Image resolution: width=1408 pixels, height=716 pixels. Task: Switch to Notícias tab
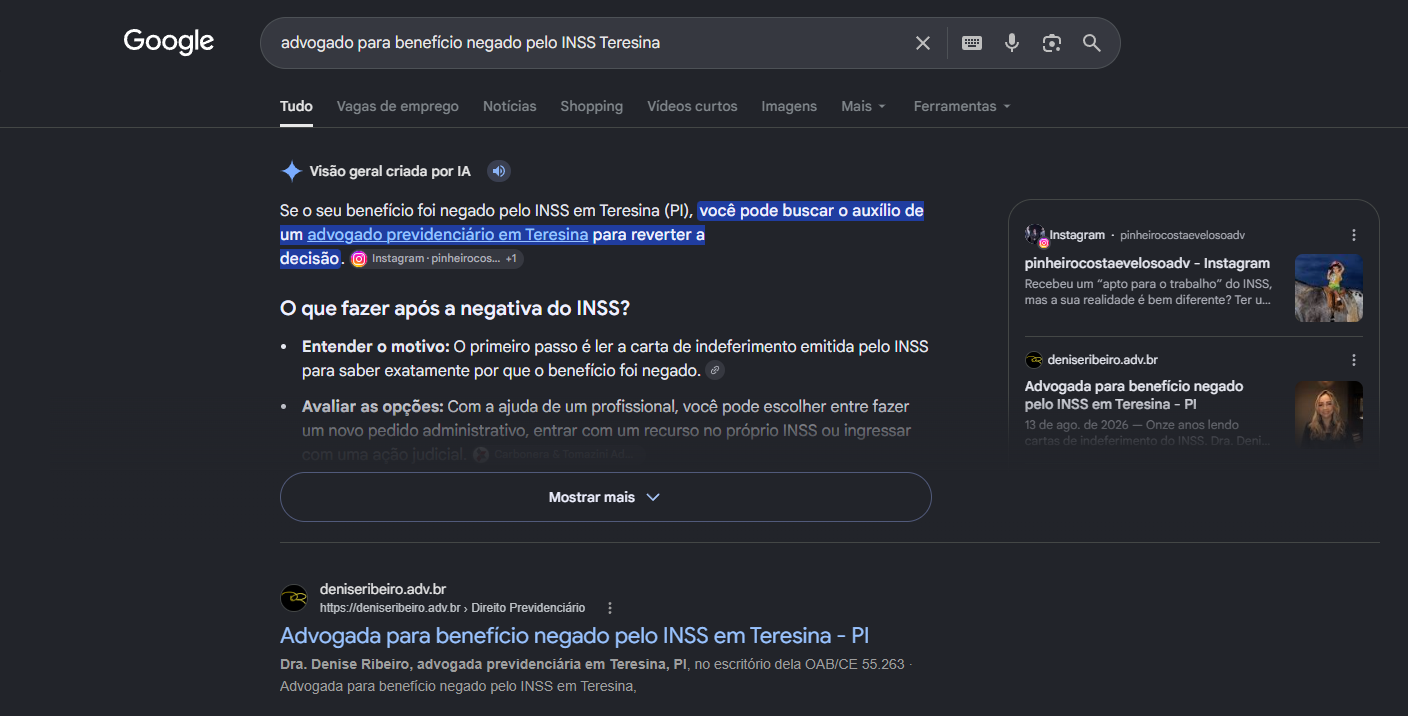click(x=510, y=106)
